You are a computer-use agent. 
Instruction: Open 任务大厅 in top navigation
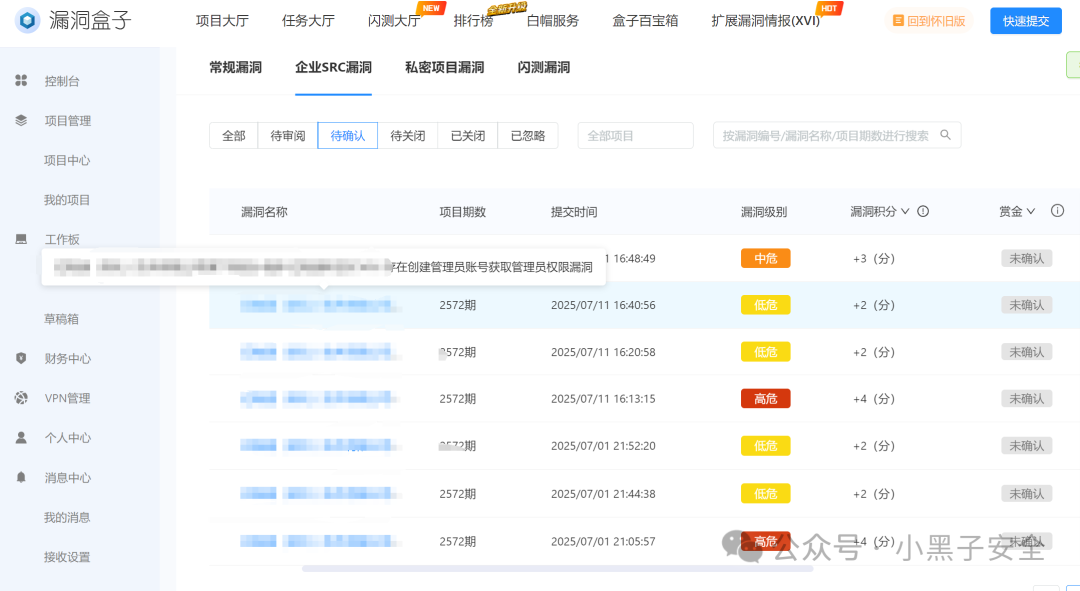point(308,21)
